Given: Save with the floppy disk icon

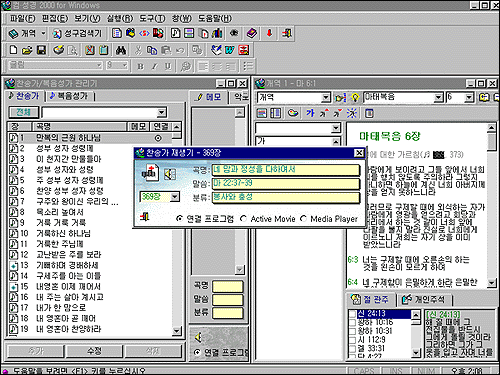Looking at the screenshot, I should [x=41, y=50].
